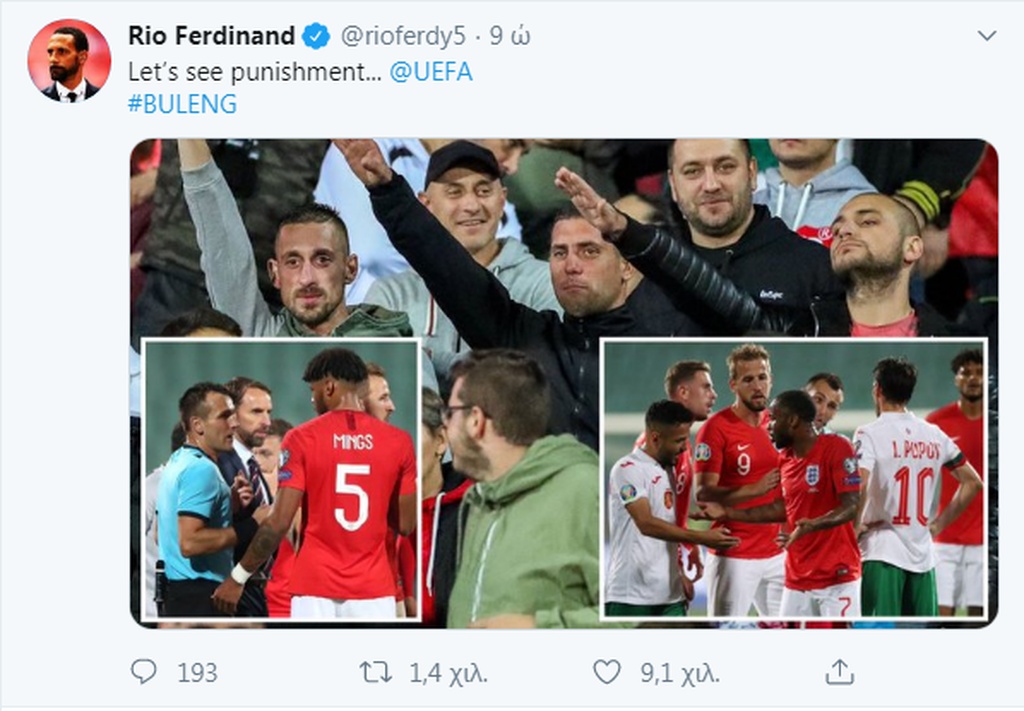Retweet this post using the retweet icon
Viewport: 1024px width, 711px height.
pos(375,672)
